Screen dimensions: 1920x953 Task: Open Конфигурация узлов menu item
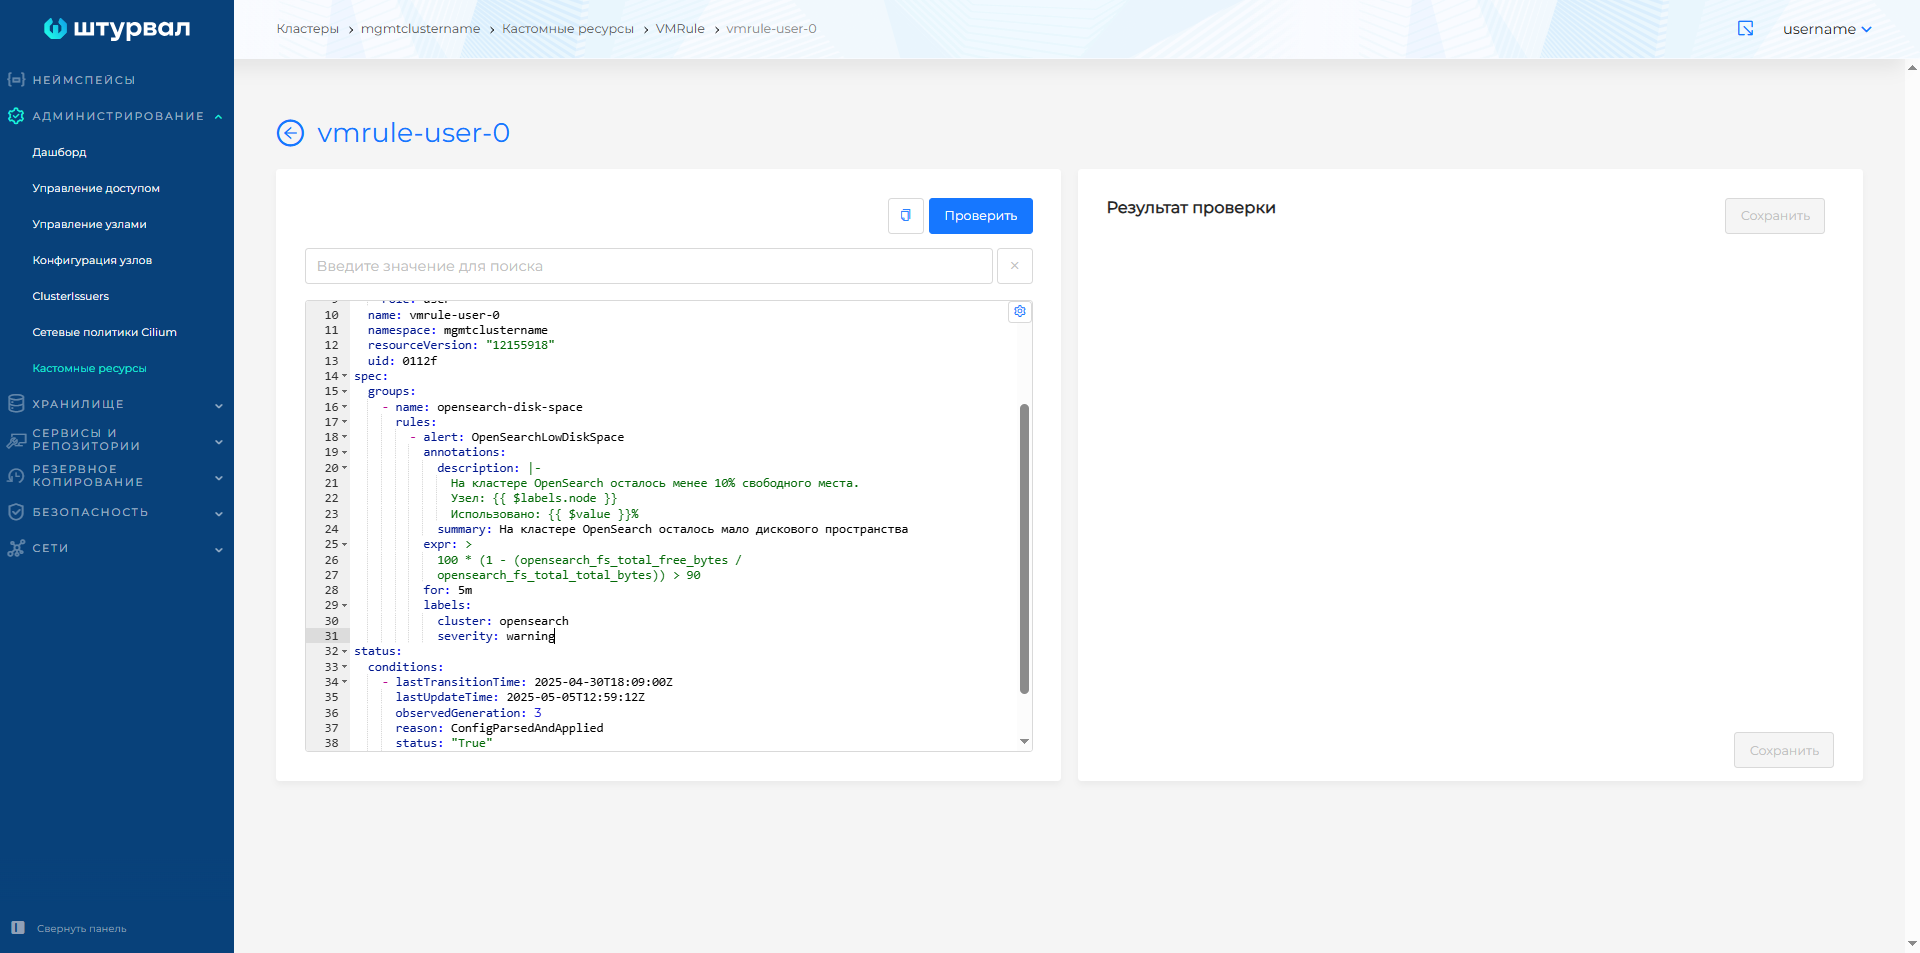click(x=92, y=260)
